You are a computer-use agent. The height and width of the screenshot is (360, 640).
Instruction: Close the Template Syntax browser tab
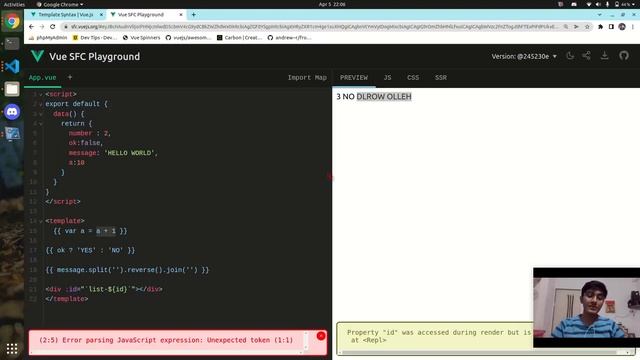pyautogui.click(x=101, y=15)
